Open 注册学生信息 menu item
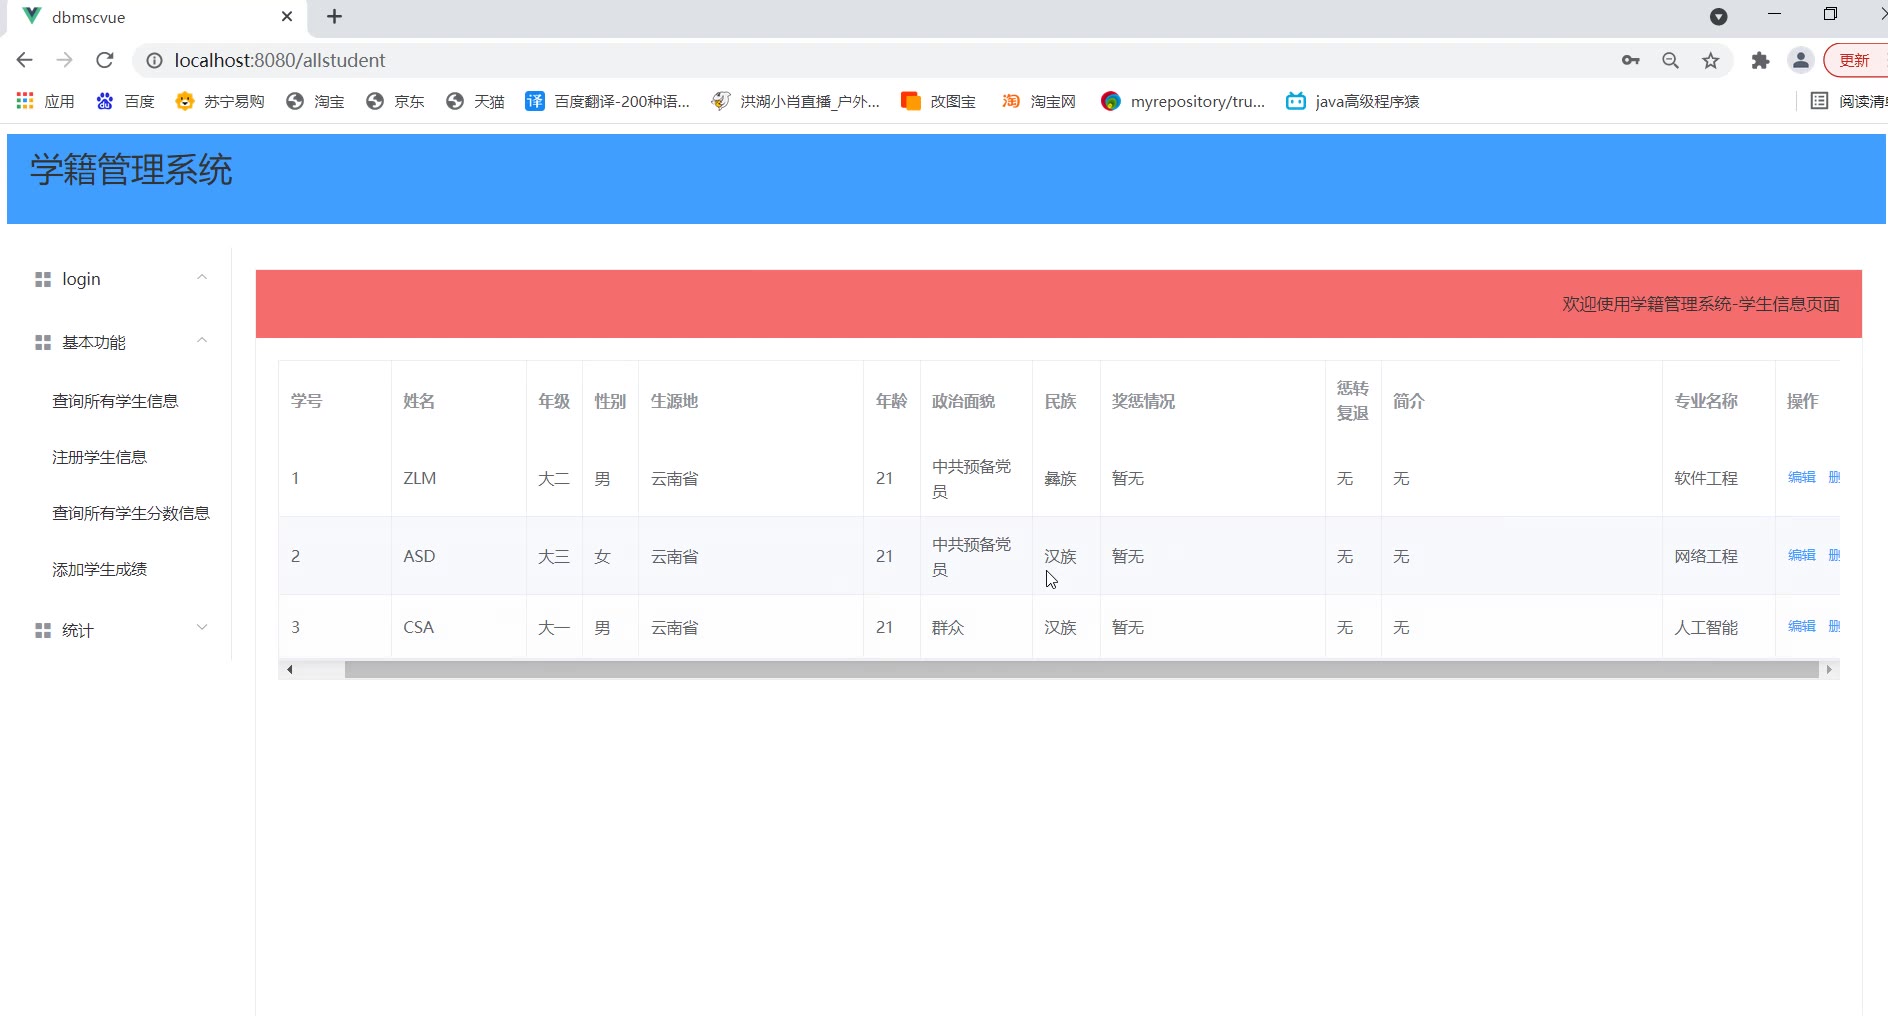1888x1016 pixels. 99,457
